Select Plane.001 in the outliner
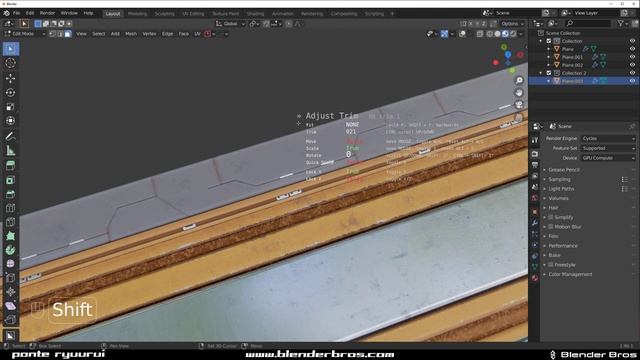The height and width of the screenshot is (360, 640). coord(572,57)
